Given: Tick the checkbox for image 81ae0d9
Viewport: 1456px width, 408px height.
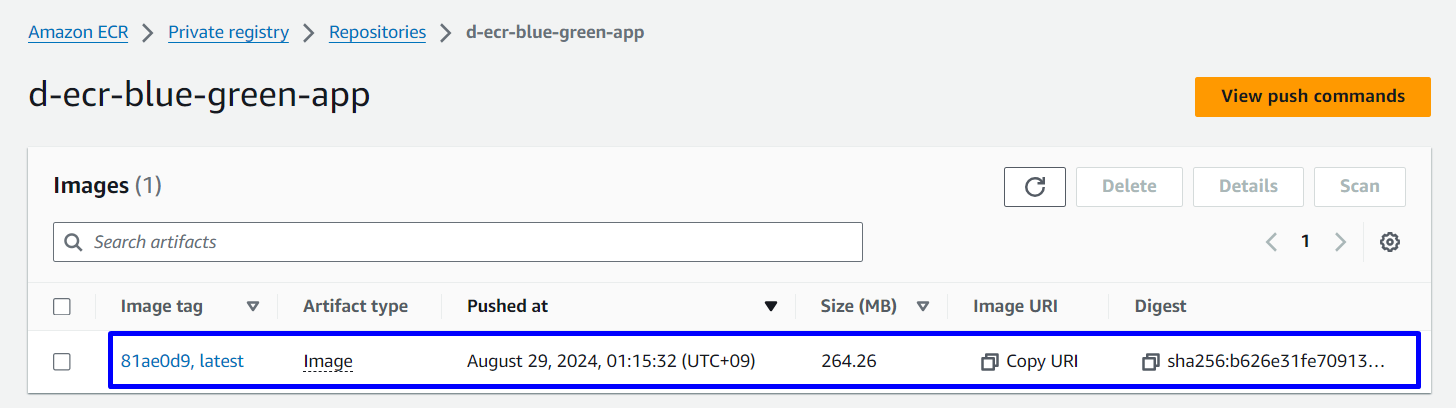Looking at the screenshot, I should pyautogui.click(x=62, y=362).
